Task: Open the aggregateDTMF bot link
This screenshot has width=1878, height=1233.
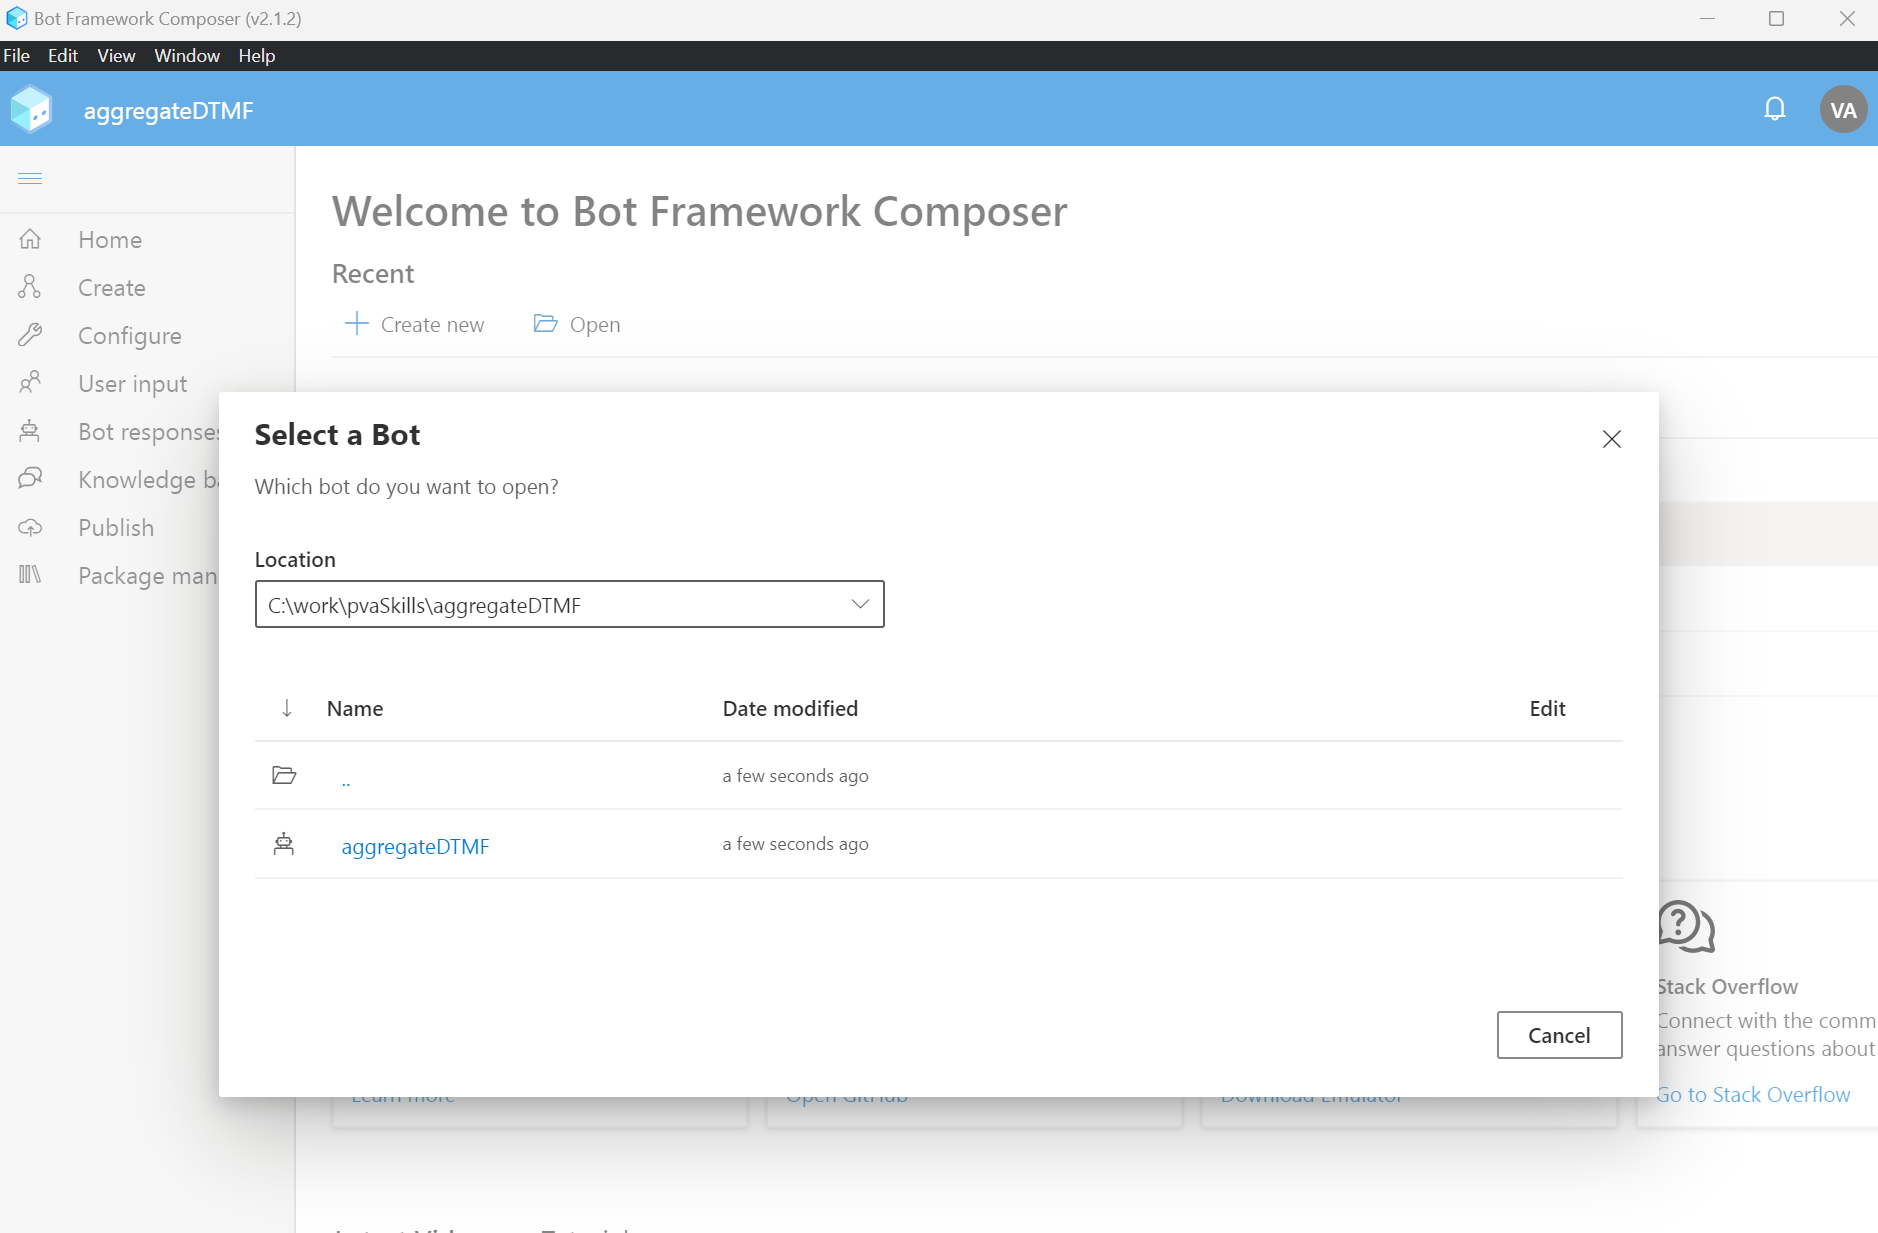Action: 415,847
